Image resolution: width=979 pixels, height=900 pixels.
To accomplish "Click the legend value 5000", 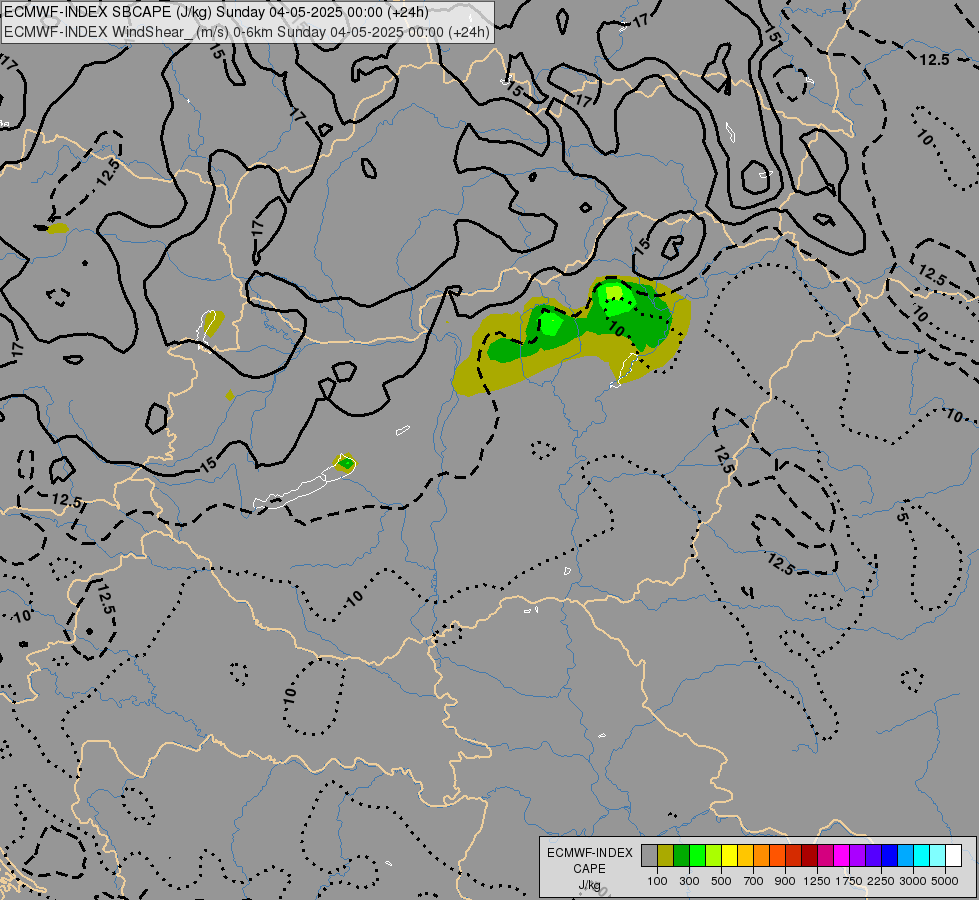I will point(944,881).
